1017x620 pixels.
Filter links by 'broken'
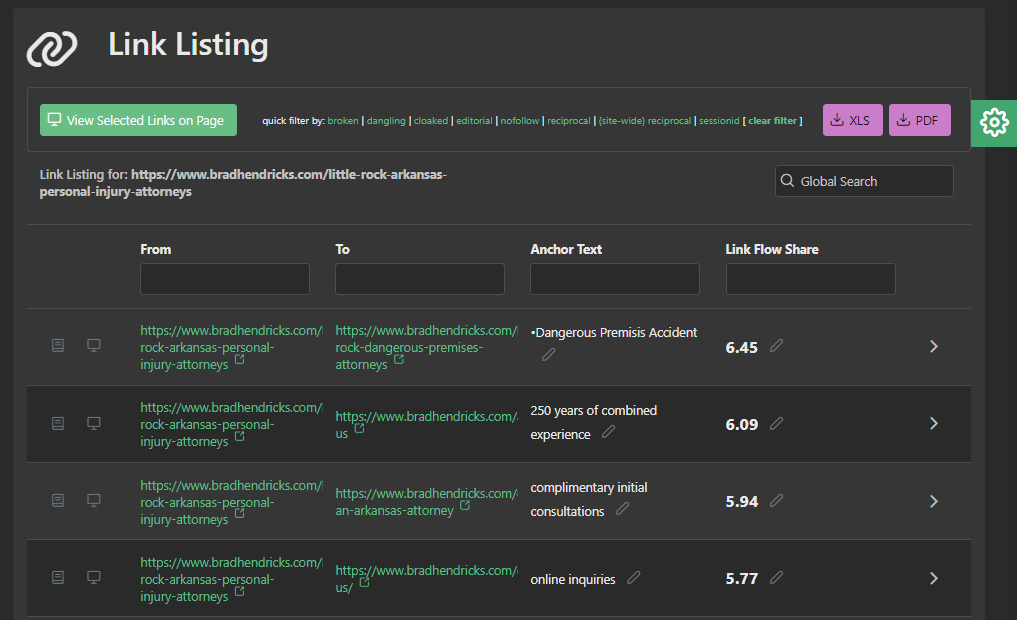coord(342,121)
